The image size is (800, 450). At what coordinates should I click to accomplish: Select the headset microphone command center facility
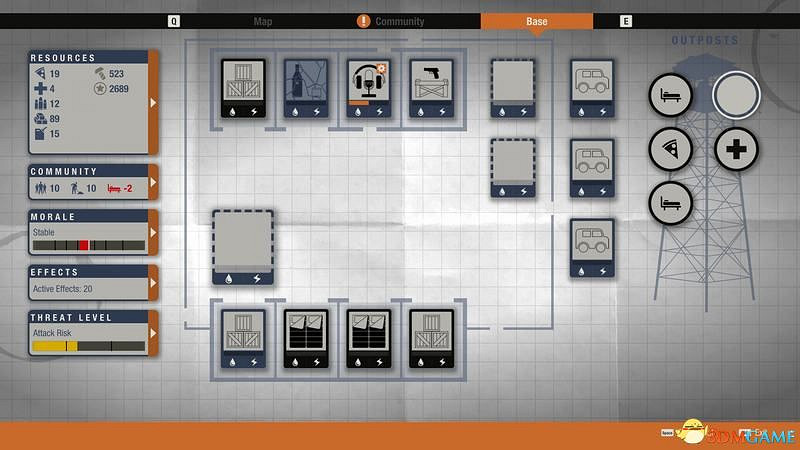click(x=367, y=87)
